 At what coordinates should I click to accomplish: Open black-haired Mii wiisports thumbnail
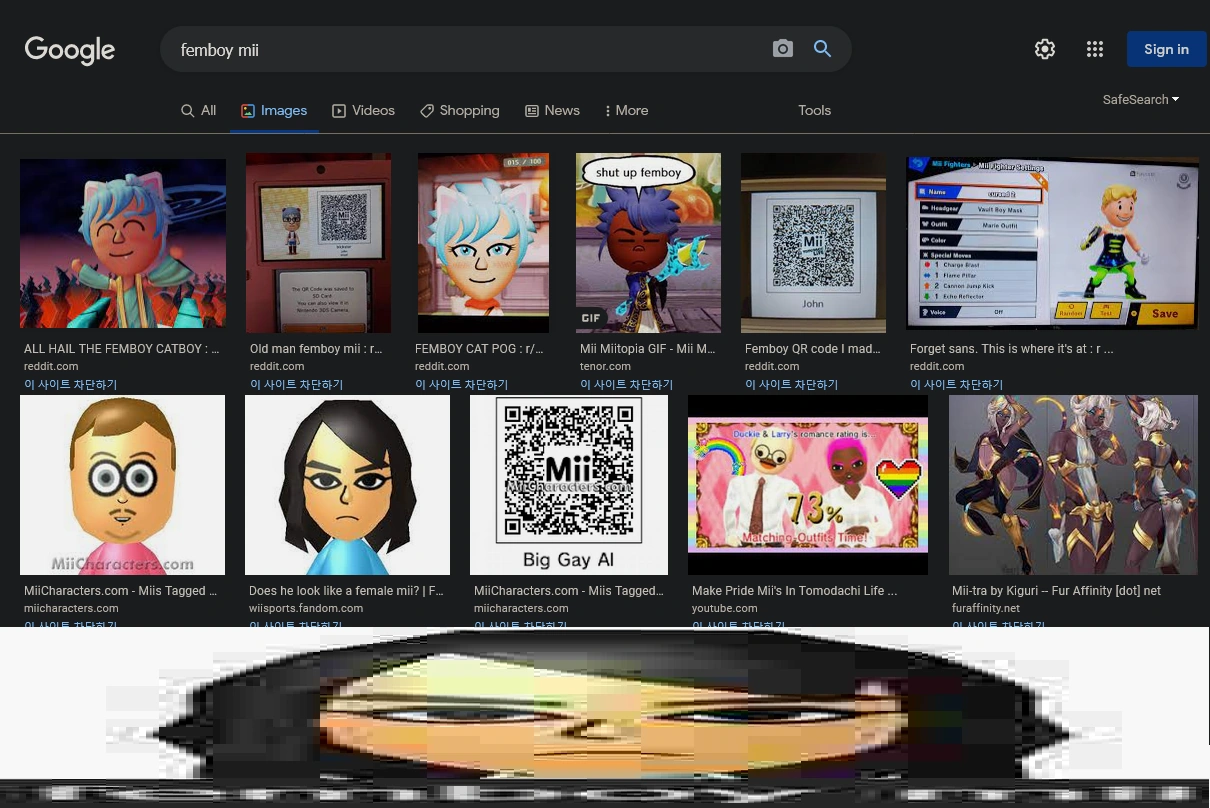[347, 485]
